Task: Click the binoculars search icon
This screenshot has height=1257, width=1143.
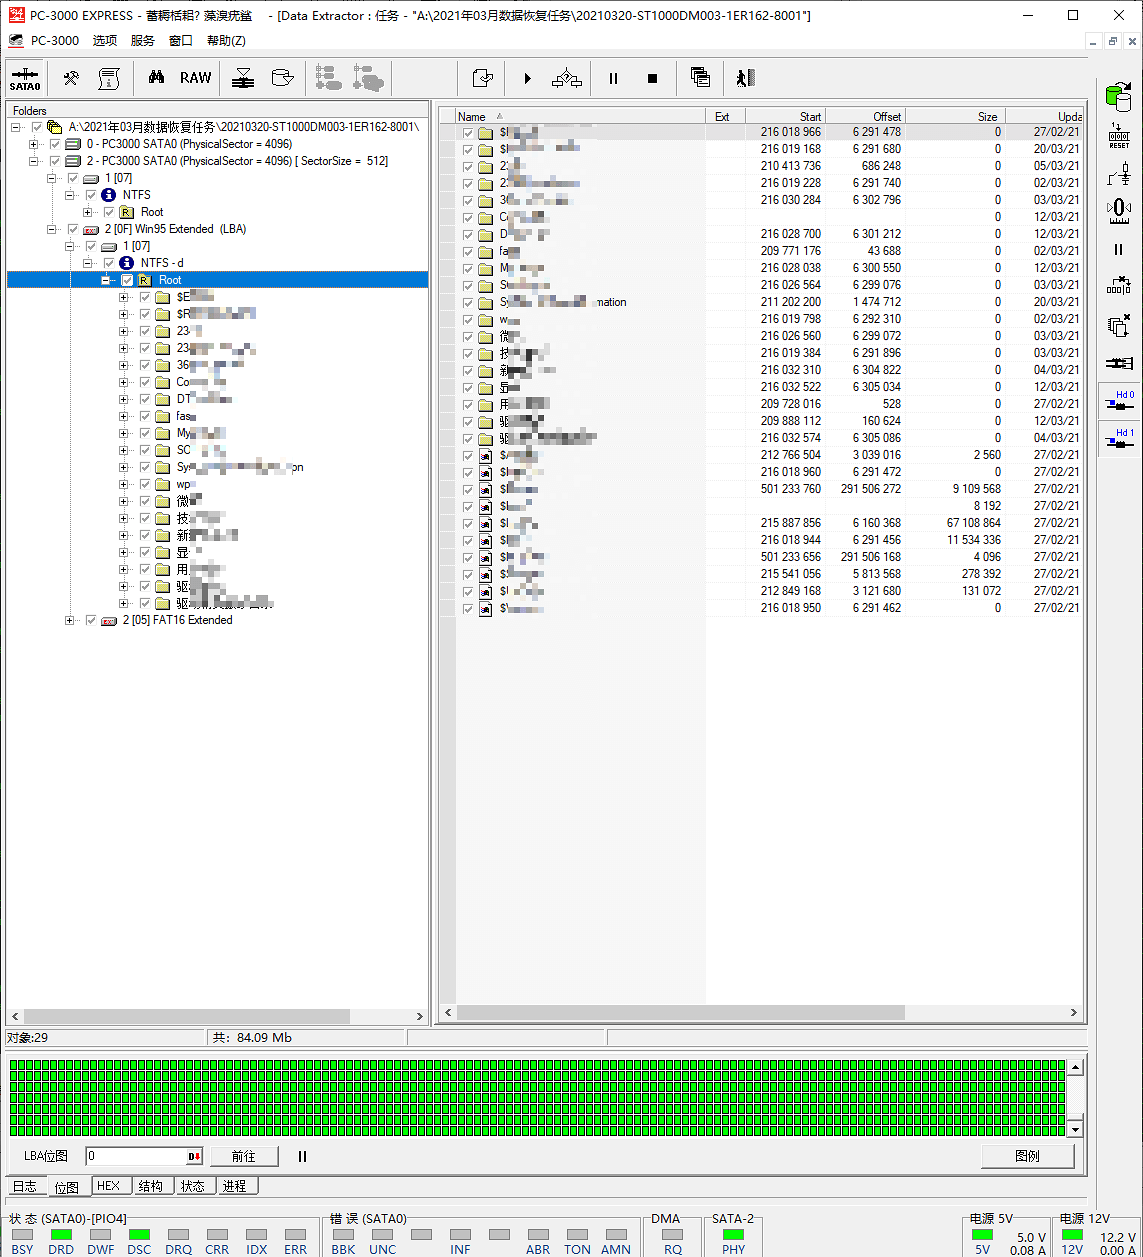Action: [157, 78]
